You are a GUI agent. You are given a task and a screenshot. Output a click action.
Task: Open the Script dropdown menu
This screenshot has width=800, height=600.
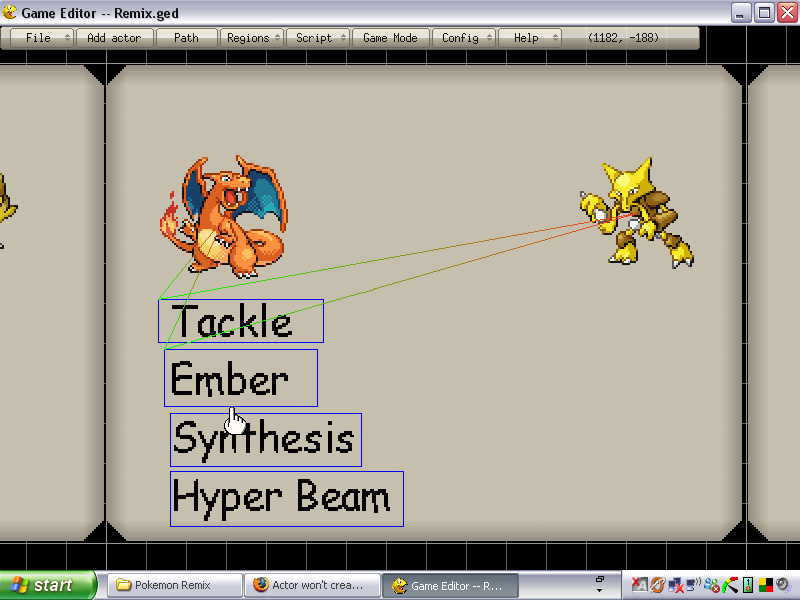point(318,38)
